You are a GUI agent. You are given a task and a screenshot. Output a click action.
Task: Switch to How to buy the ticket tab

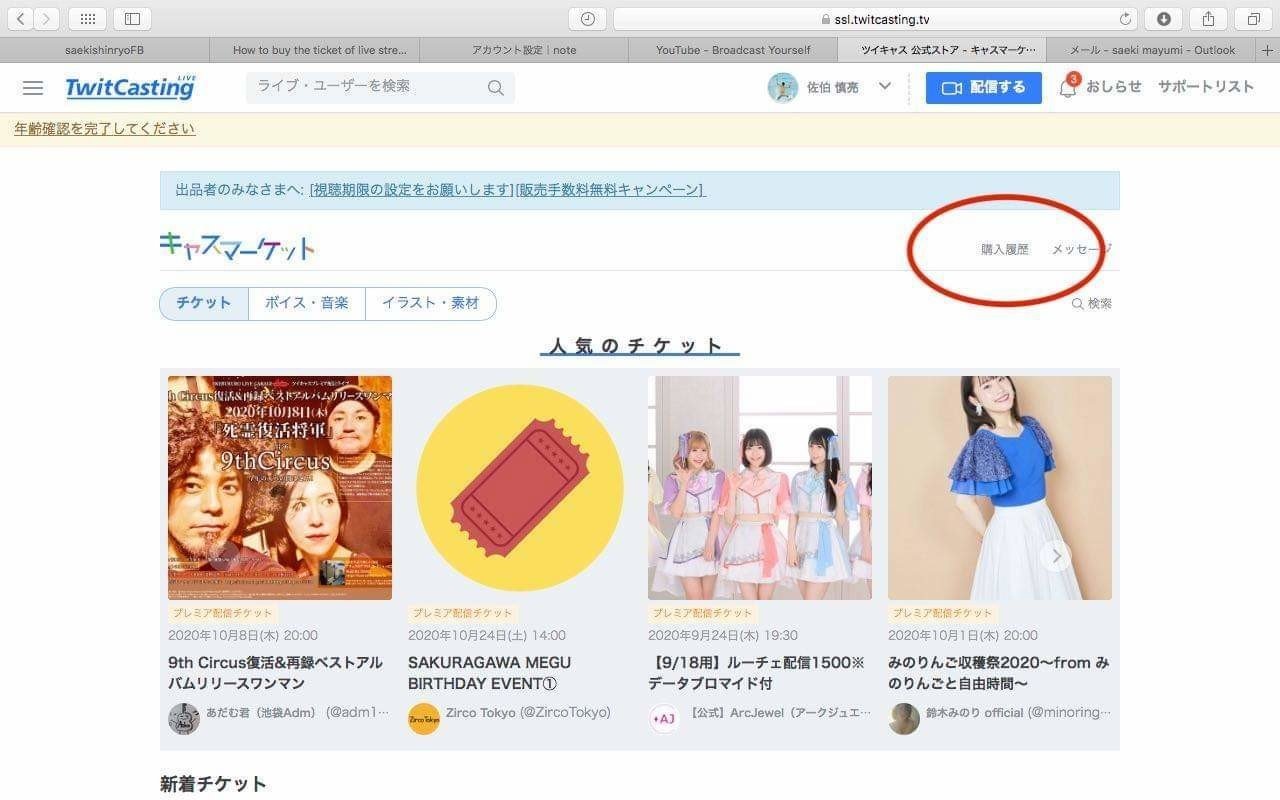tap(314, 50)
